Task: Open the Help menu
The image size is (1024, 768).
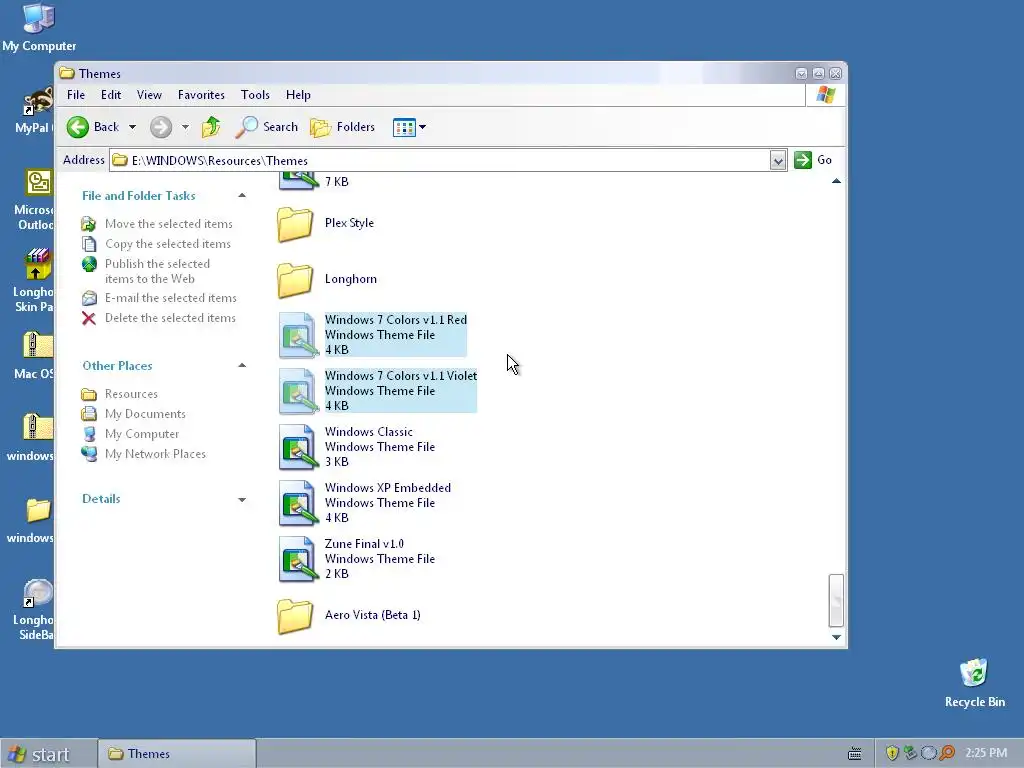Action: (298, 95)
